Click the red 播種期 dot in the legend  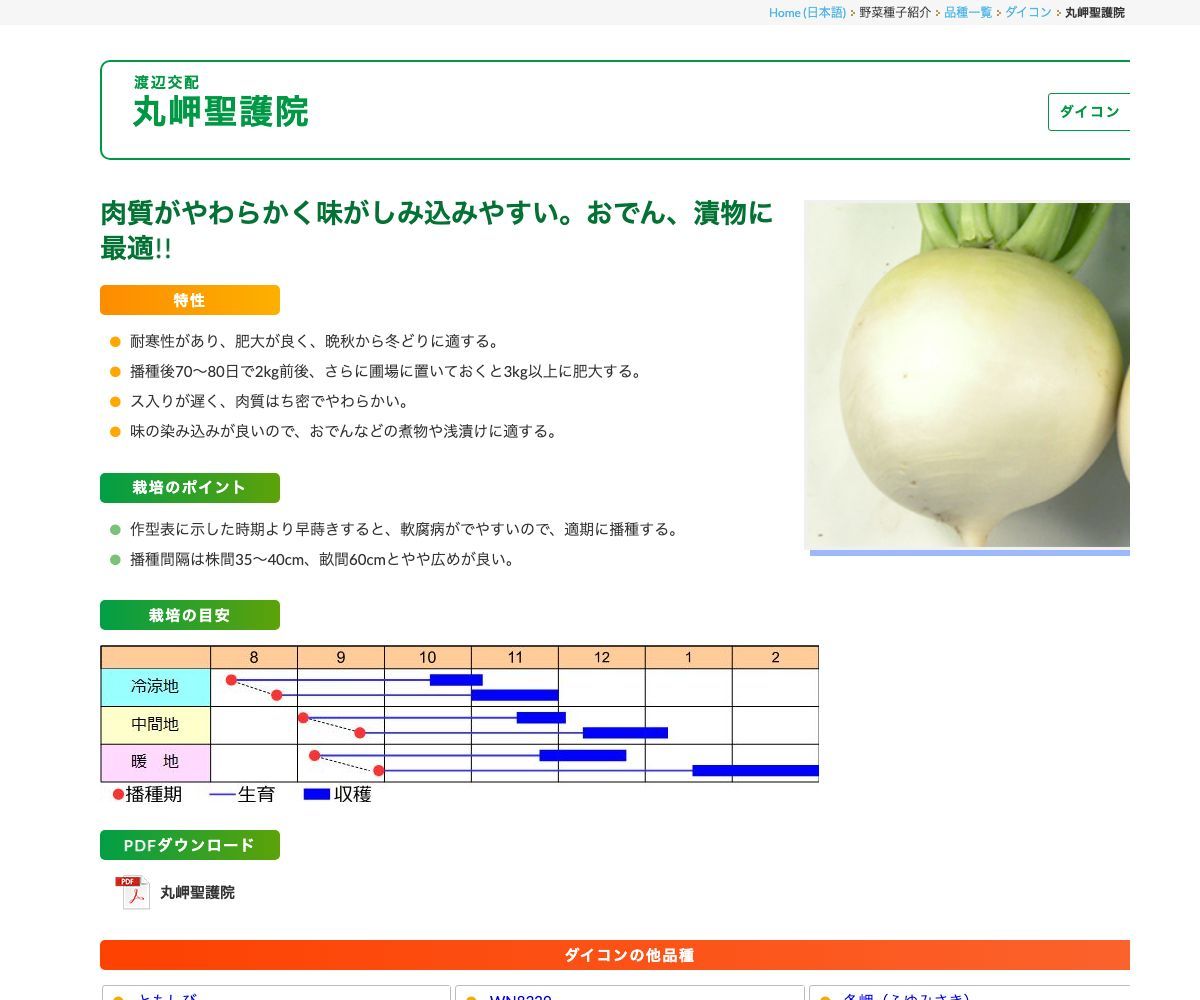coord(118,794)
